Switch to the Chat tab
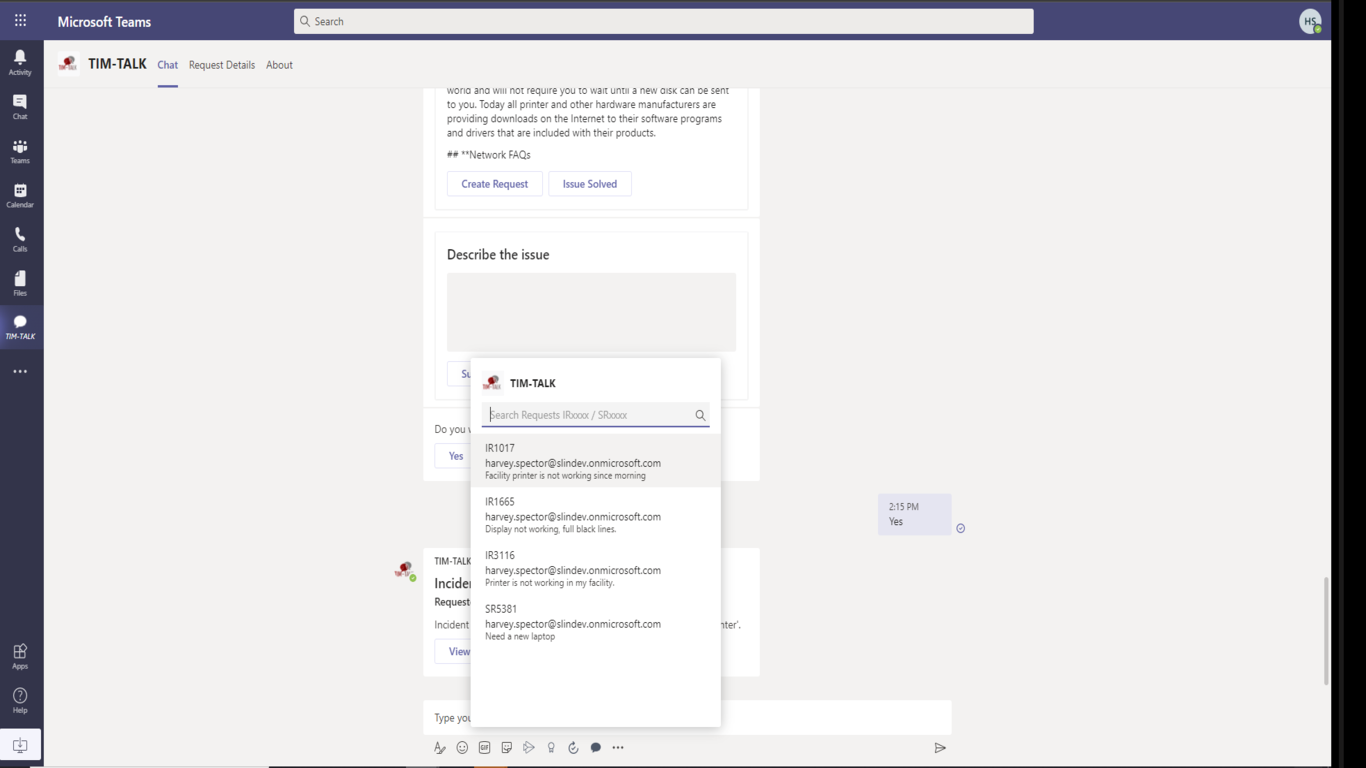Image resolution: width=1366 pixels, height=768 pixels. click(x=168, y=65)
